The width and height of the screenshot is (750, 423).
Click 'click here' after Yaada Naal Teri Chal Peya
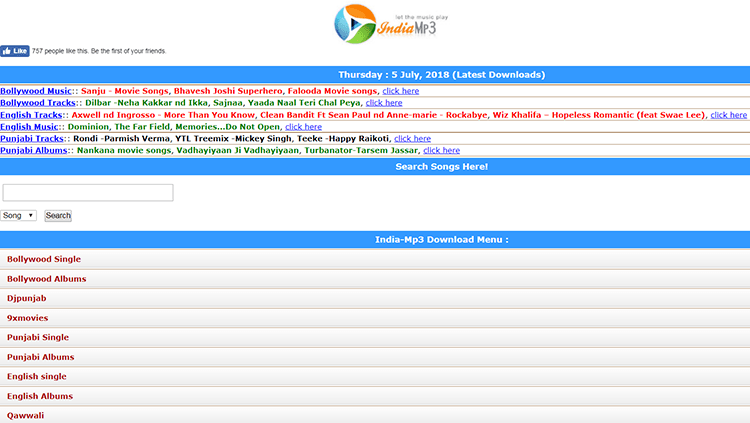pos(384,103)
